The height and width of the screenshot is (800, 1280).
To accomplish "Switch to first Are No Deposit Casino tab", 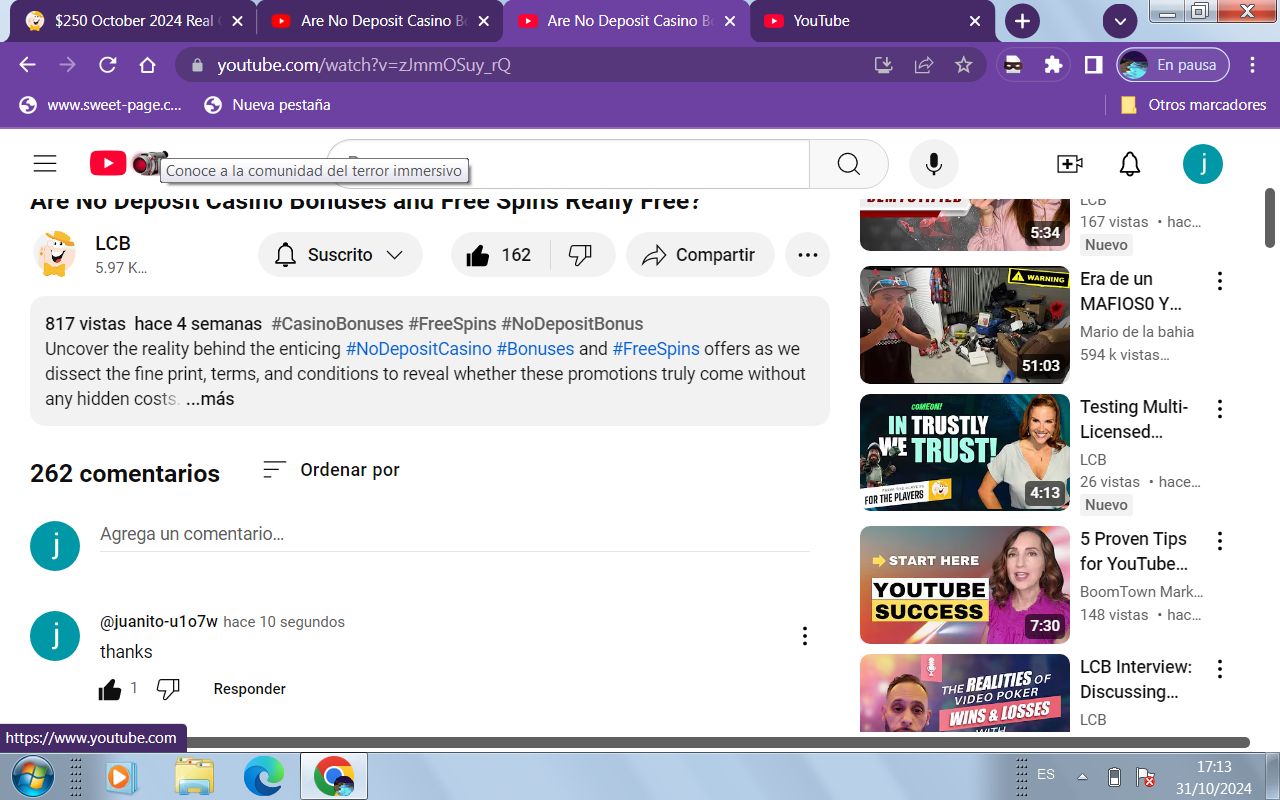I will [x=380, y=21].
